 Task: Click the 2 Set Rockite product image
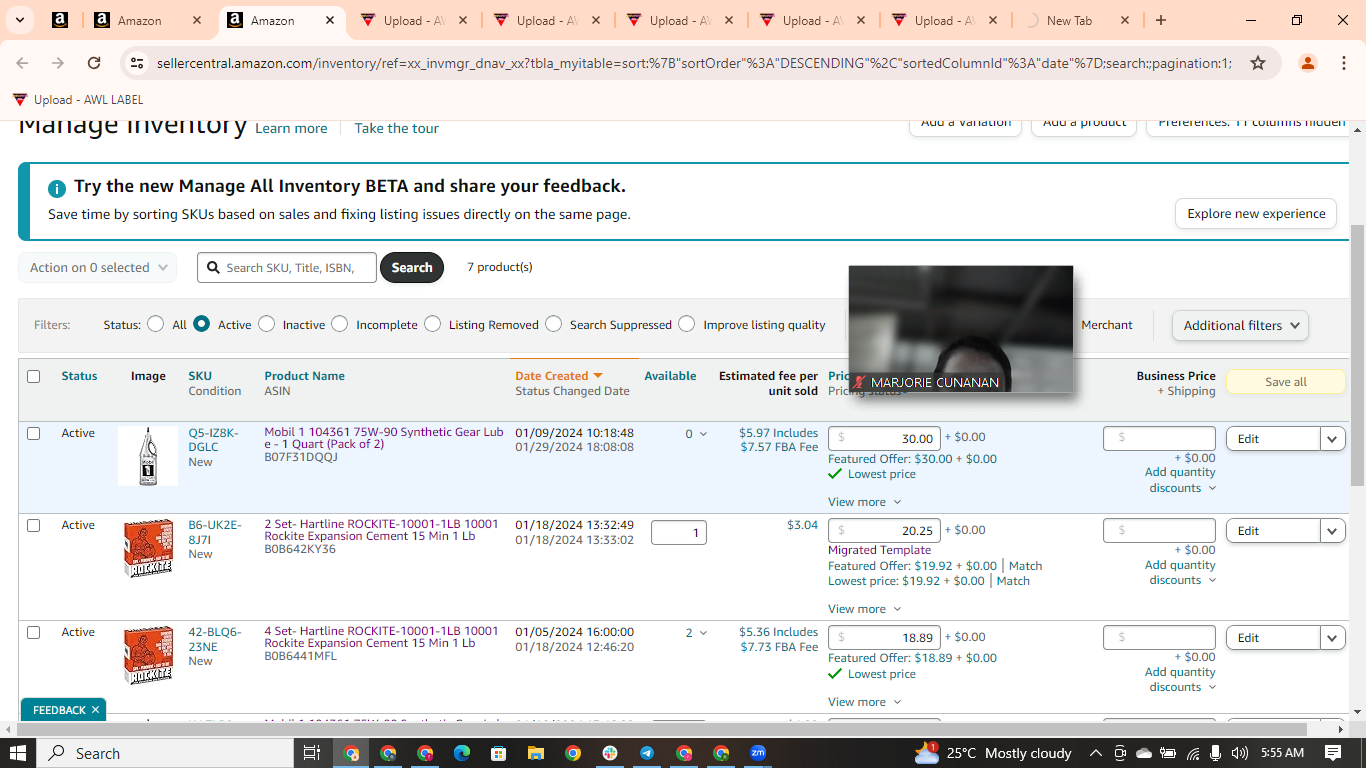[x=148, y=548]
